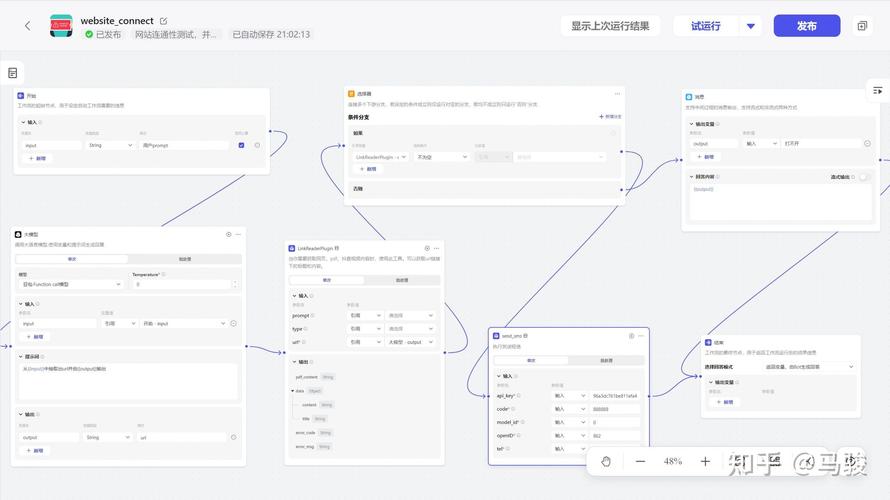This screenshot has height=500, width=890.
Task: Open the three-dot menu on 大模型 node
Action: click(239, 234)
